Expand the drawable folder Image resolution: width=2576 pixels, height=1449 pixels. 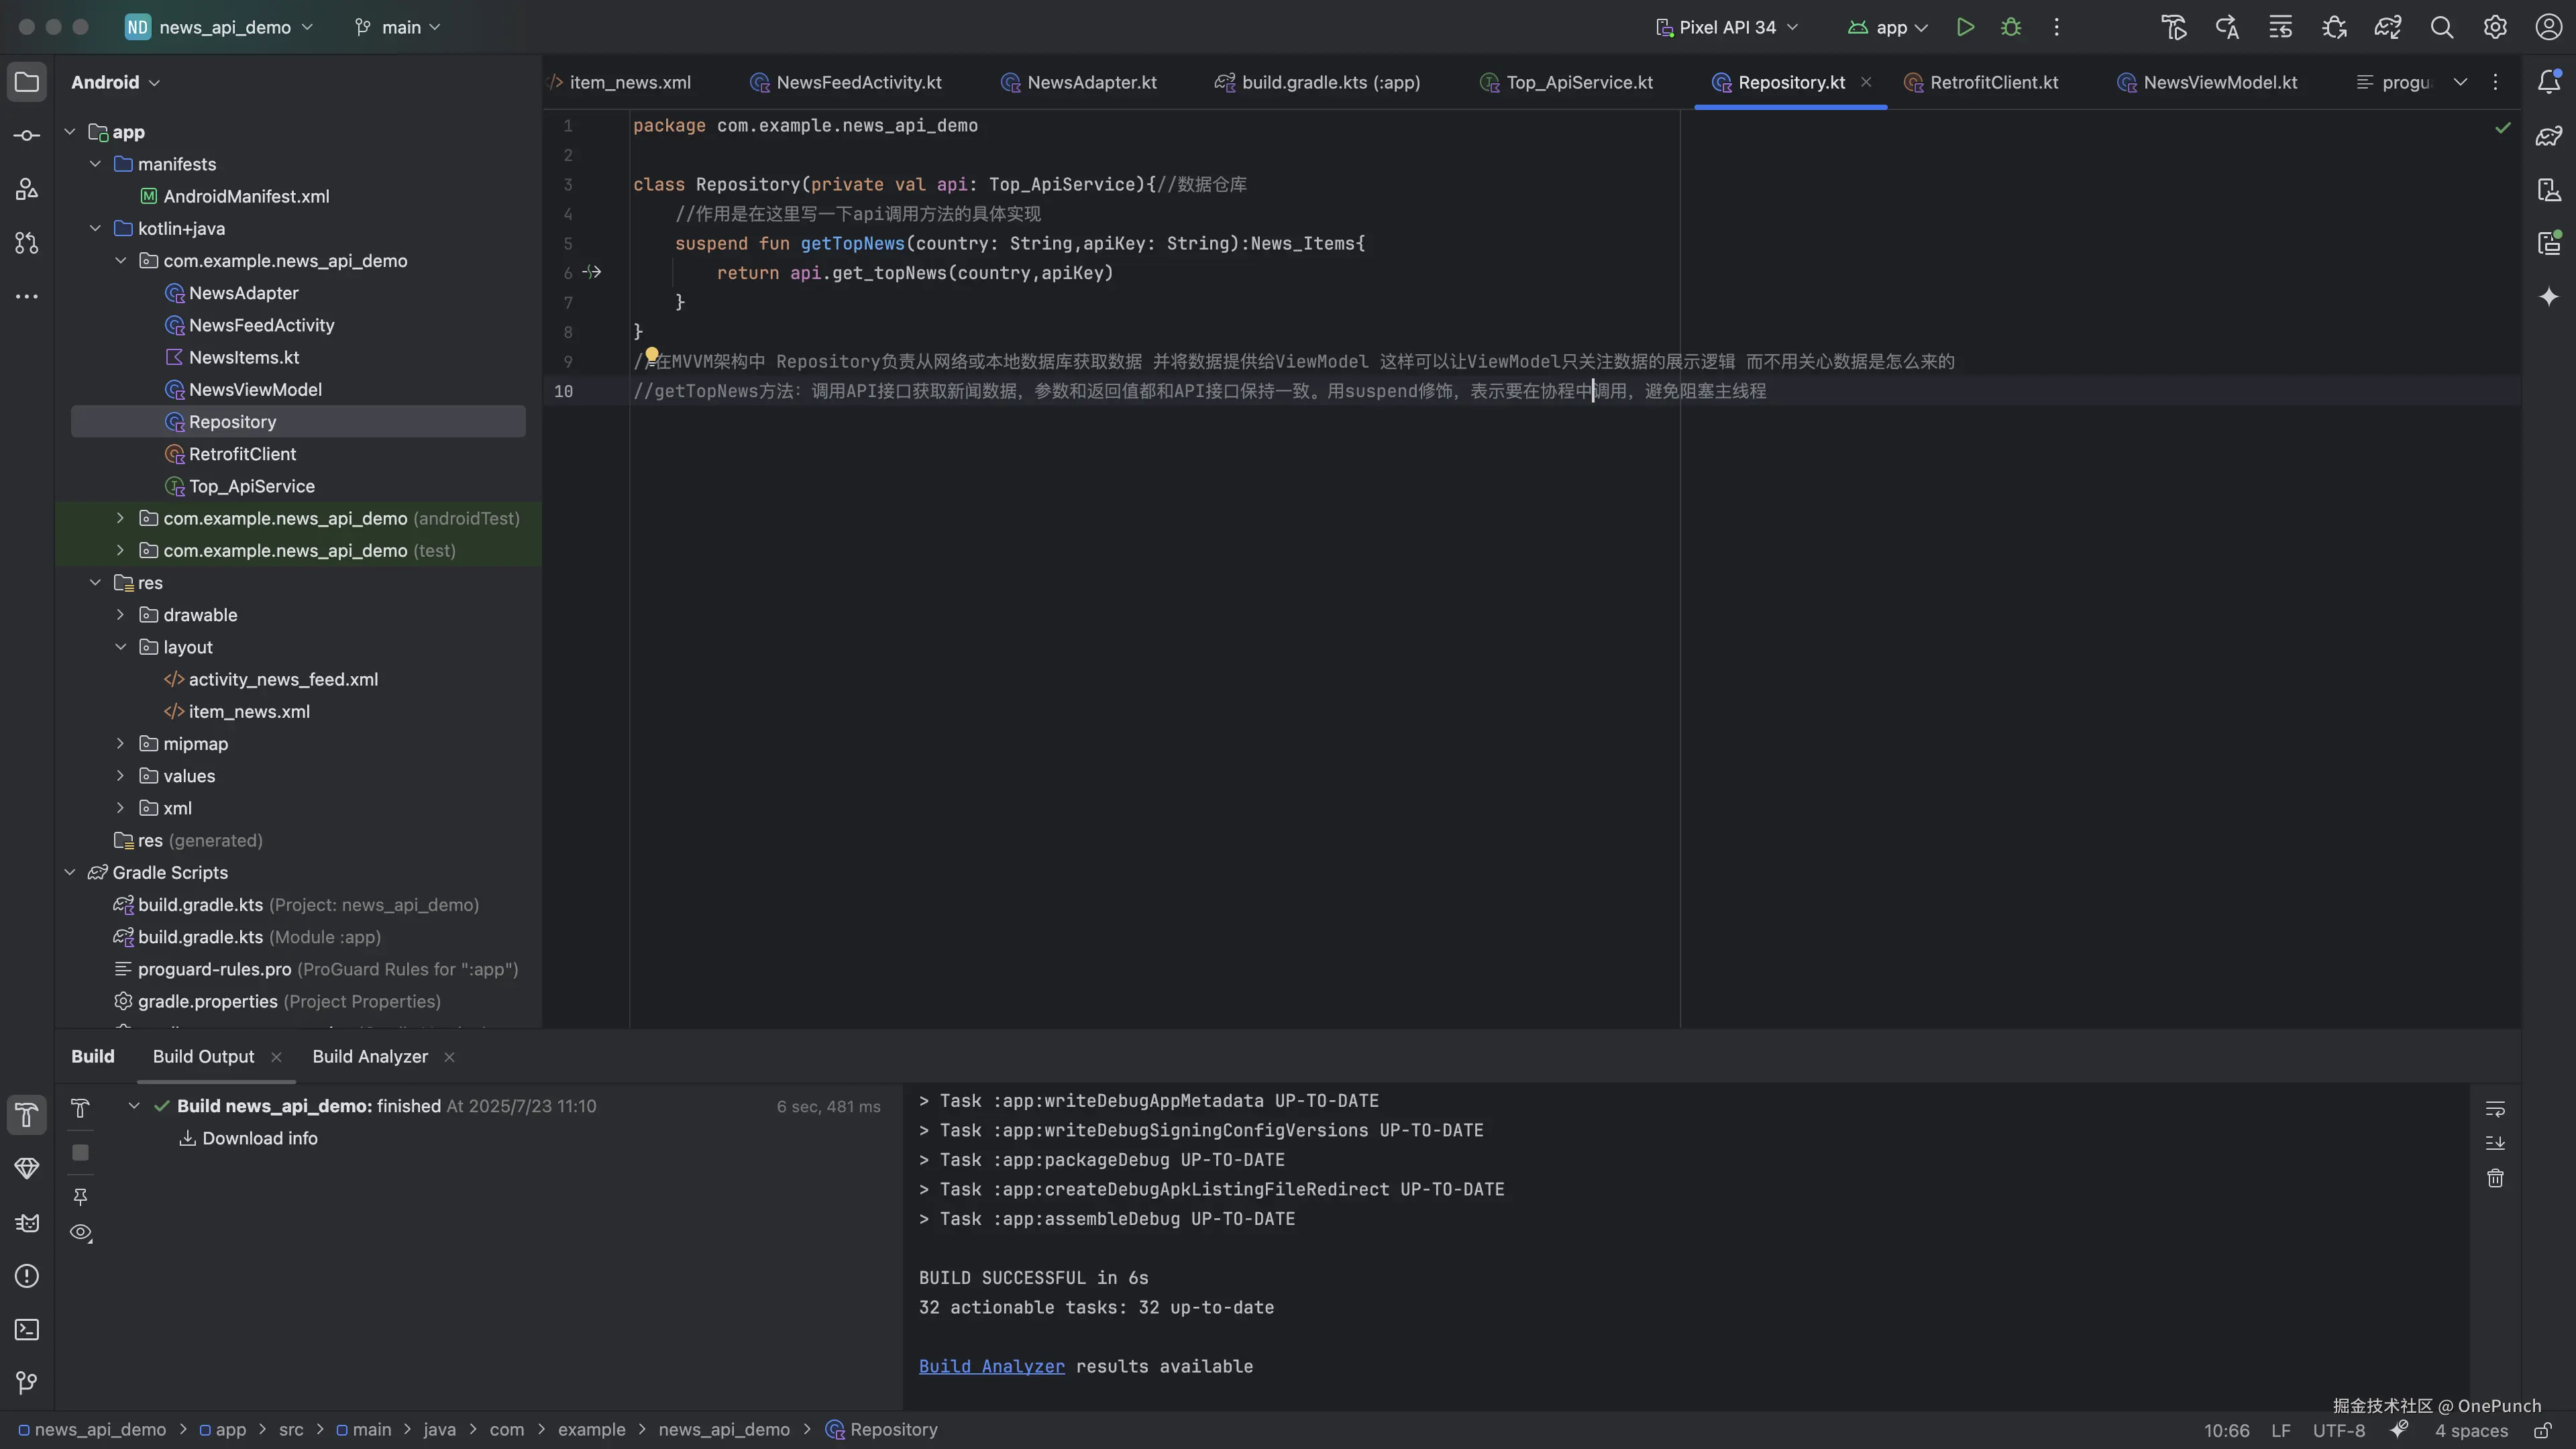(120, 615)
